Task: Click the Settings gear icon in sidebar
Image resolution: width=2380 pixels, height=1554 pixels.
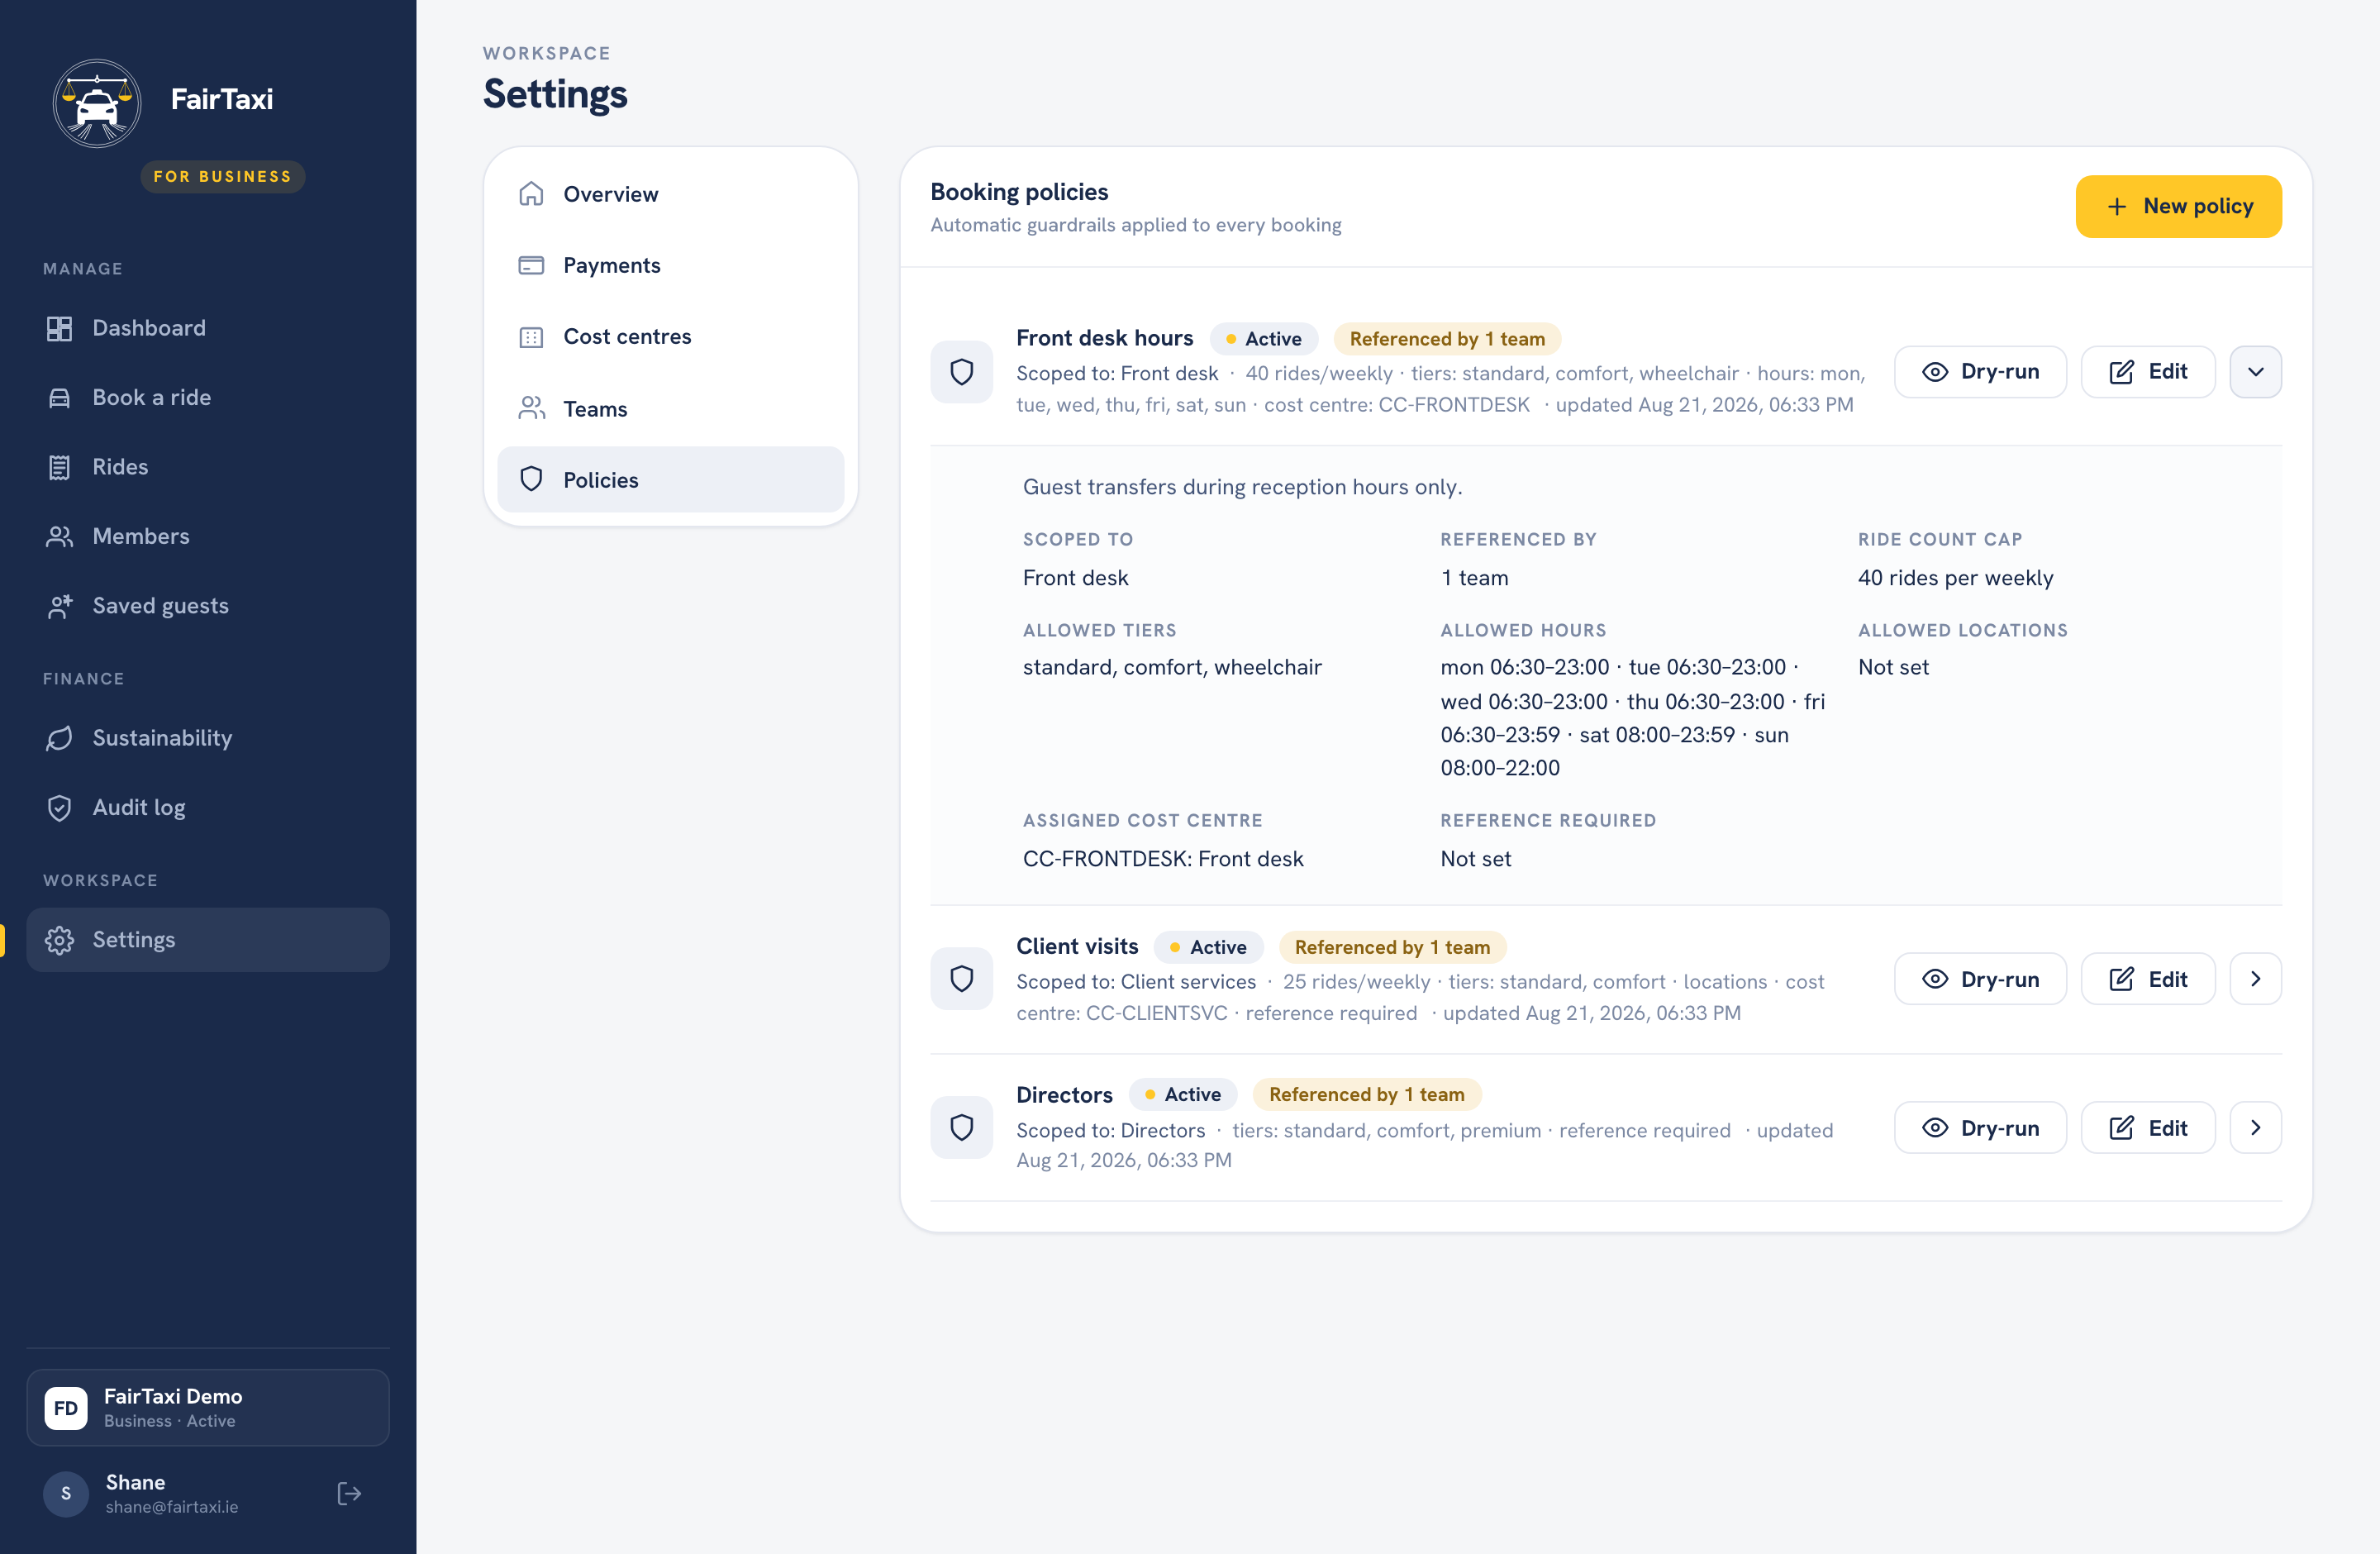Action: coord(60,940)
